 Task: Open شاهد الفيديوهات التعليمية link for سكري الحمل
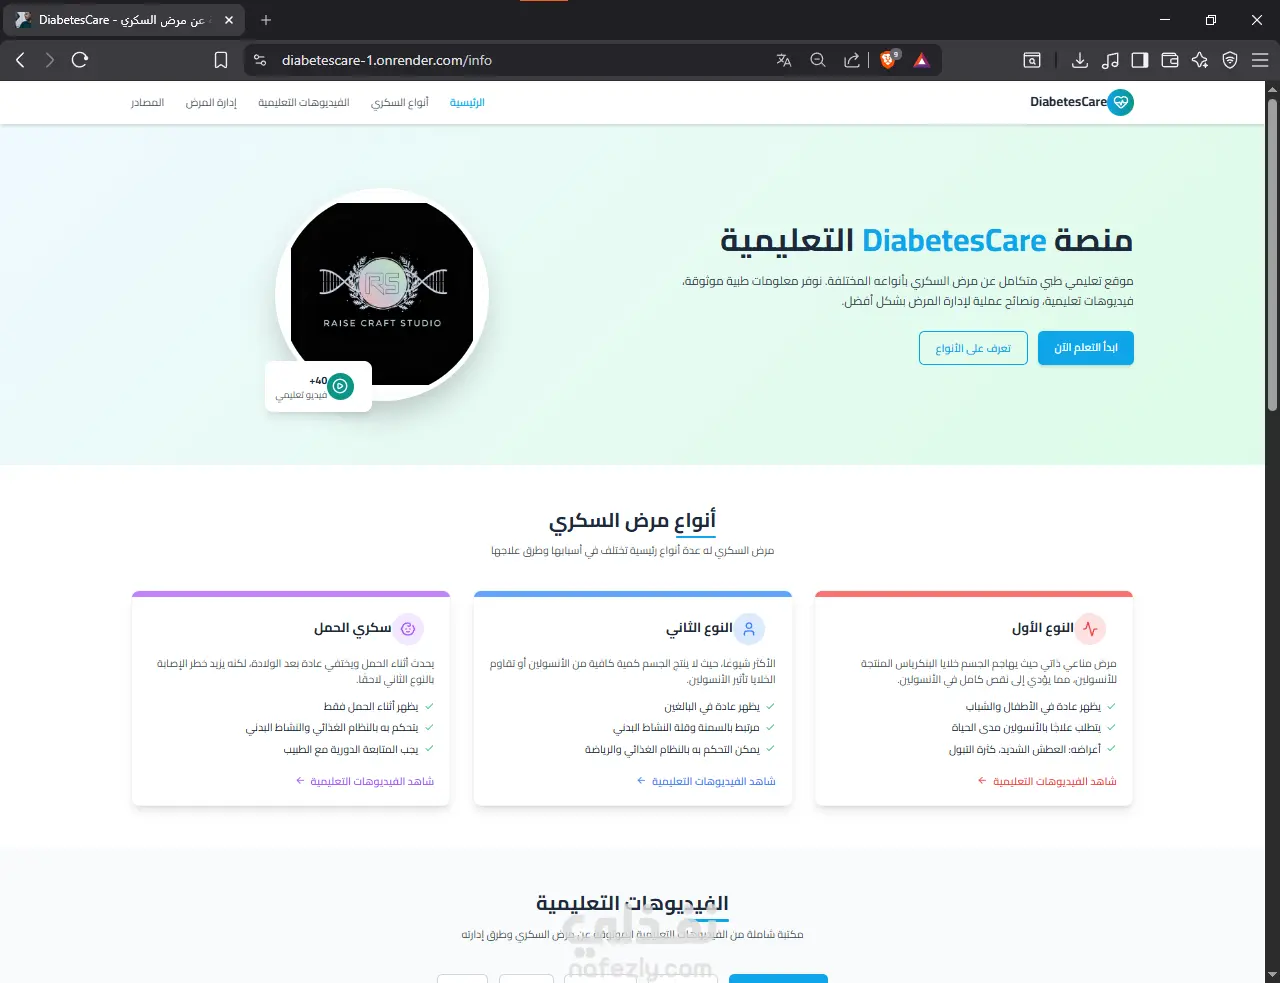[365, 781]
